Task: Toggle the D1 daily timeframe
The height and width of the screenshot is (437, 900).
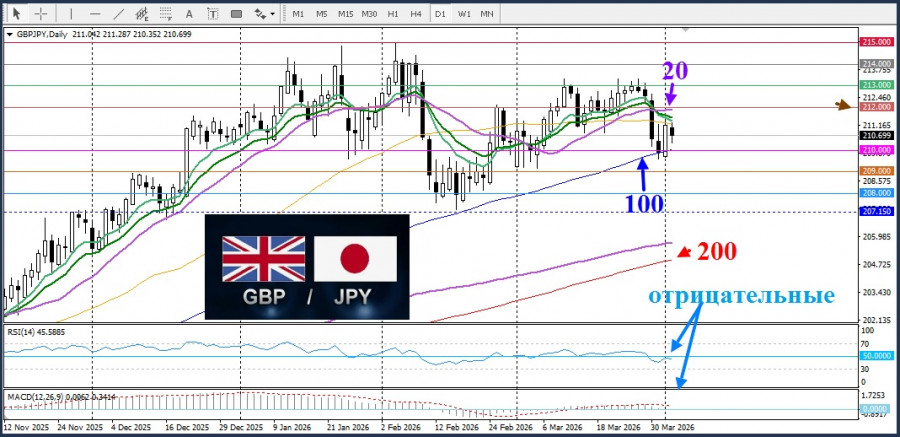Action: [440, 13]
